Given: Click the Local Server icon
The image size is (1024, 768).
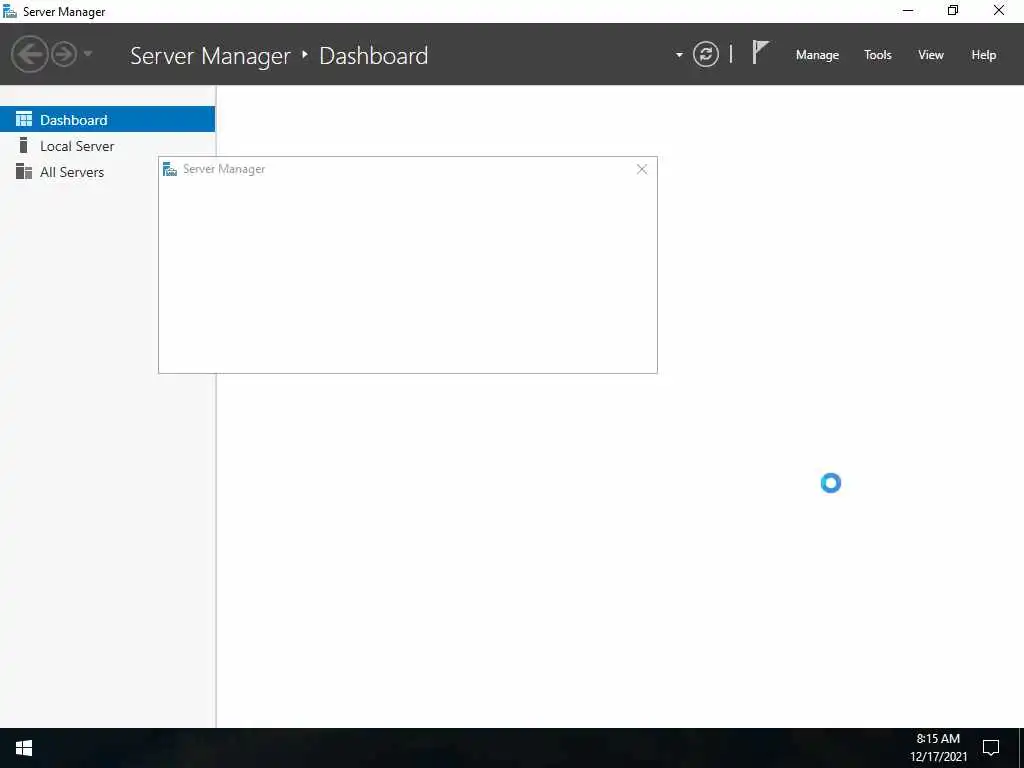Looking at the screenshot, I should tap(24, 145).
